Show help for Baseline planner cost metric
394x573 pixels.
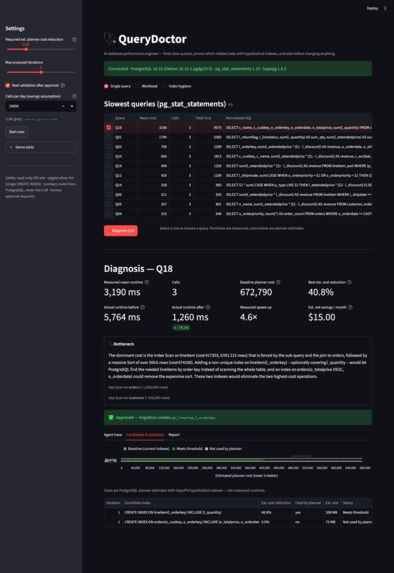coord(279,282)
